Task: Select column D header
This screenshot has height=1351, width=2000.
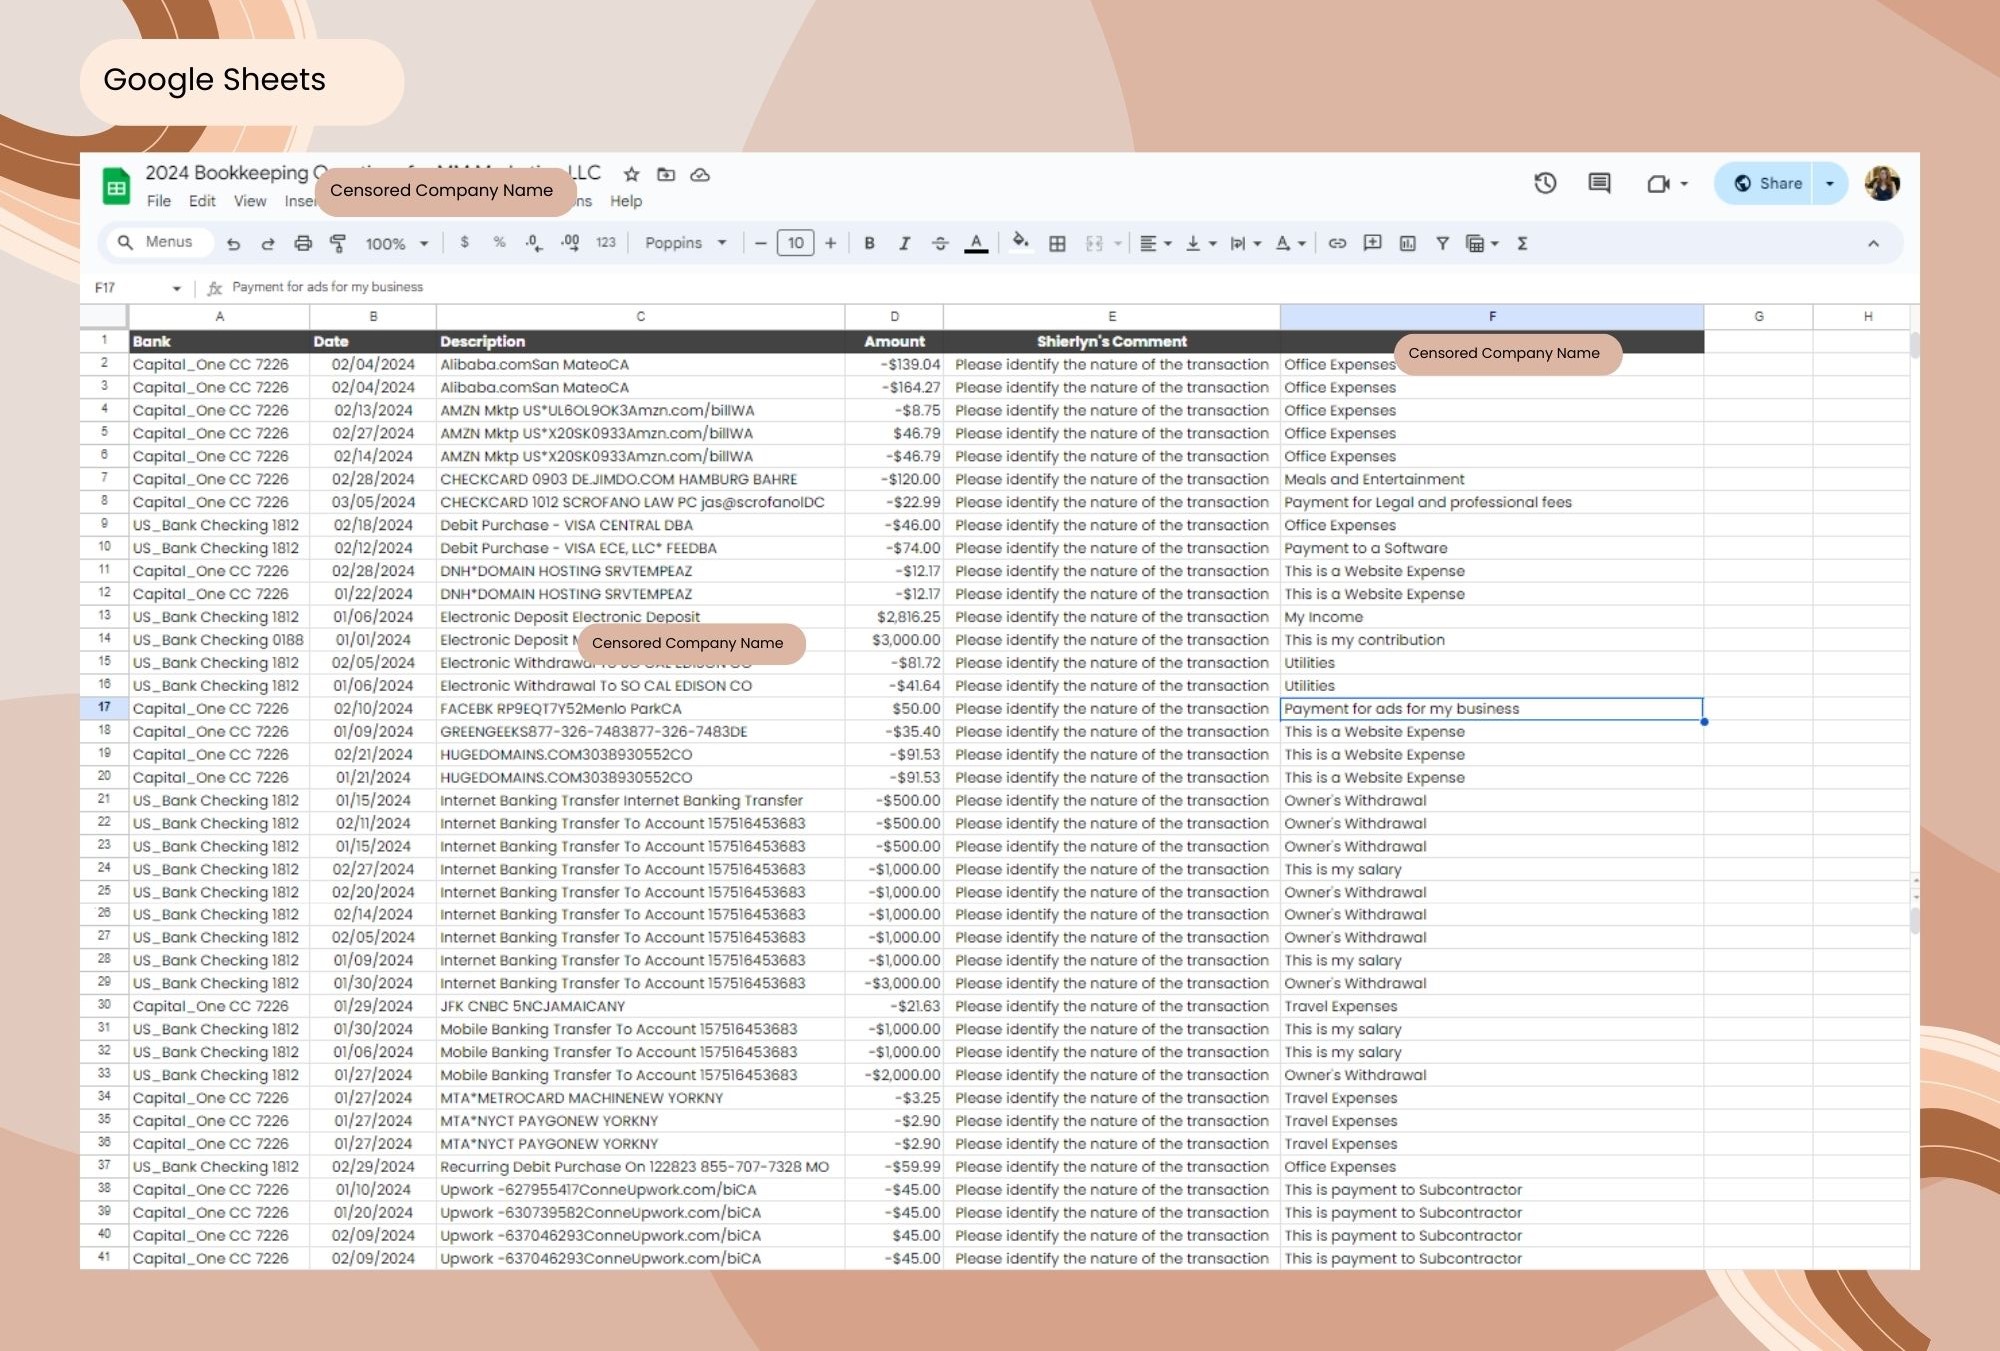Action: (x=894, y=317)
